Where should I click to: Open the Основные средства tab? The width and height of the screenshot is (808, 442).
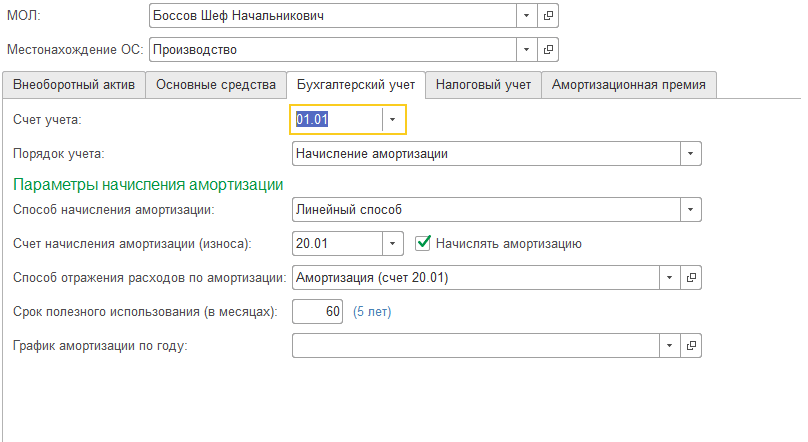[216, 85]
